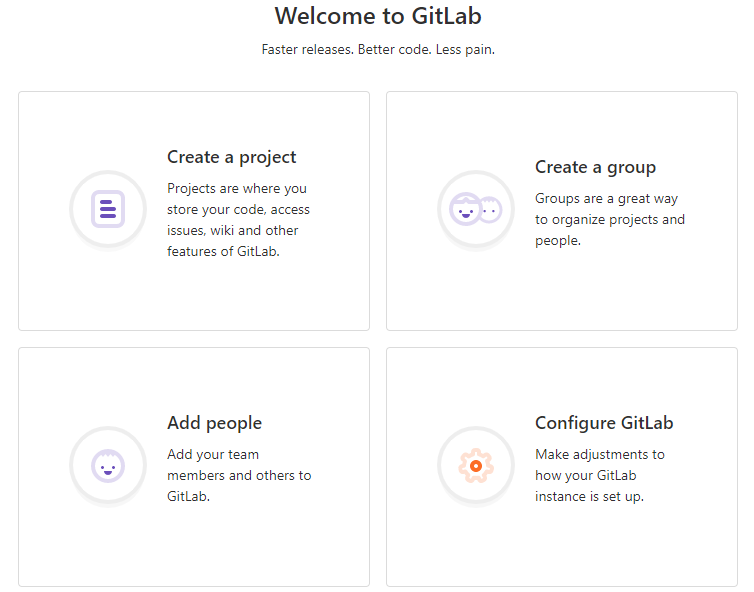The height and width of the screenshot is (592, 754).
Task: Click the two-faces group icon
Action: (475, 209)
